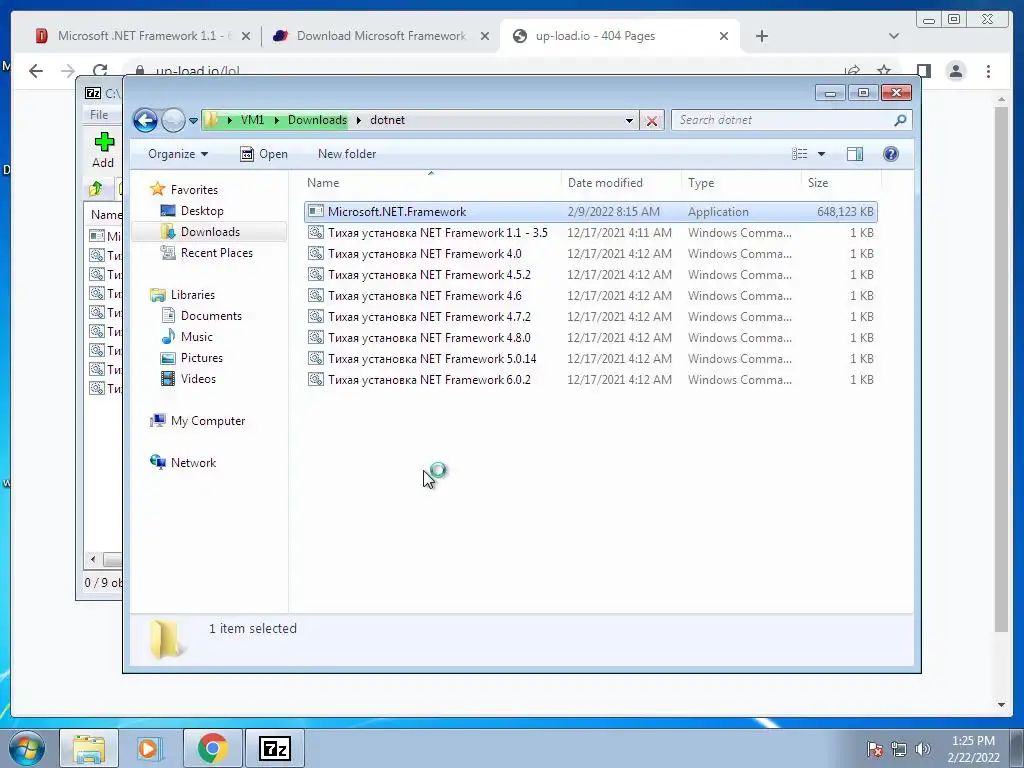Select Тихая установка NET Framework 4.8.0
The height and width of the screenshot is (768, 1024).
[591, 338]
